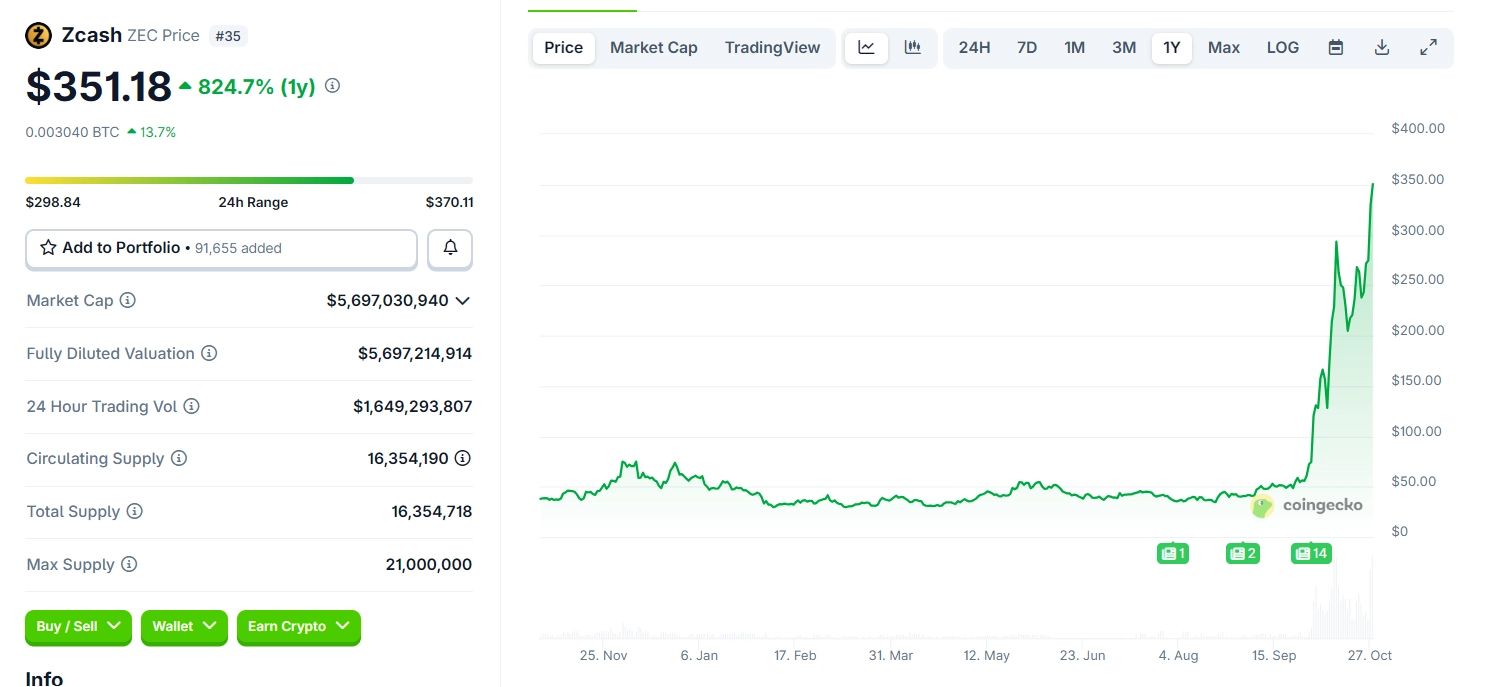Click the Circulating Supply info icon
The width and height of the screenshot is (1488, 687).
point(179,459)
